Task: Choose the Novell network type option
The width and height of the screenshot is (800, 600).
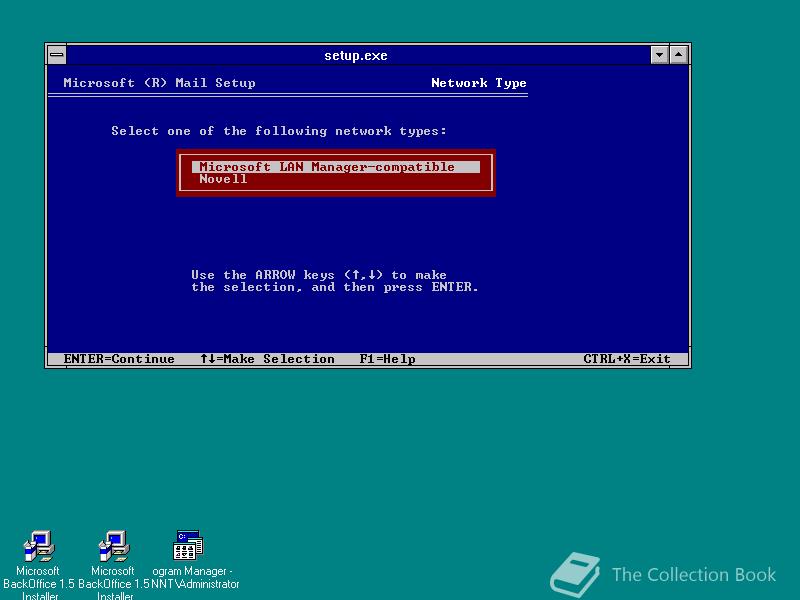Action: click(223, 179)
